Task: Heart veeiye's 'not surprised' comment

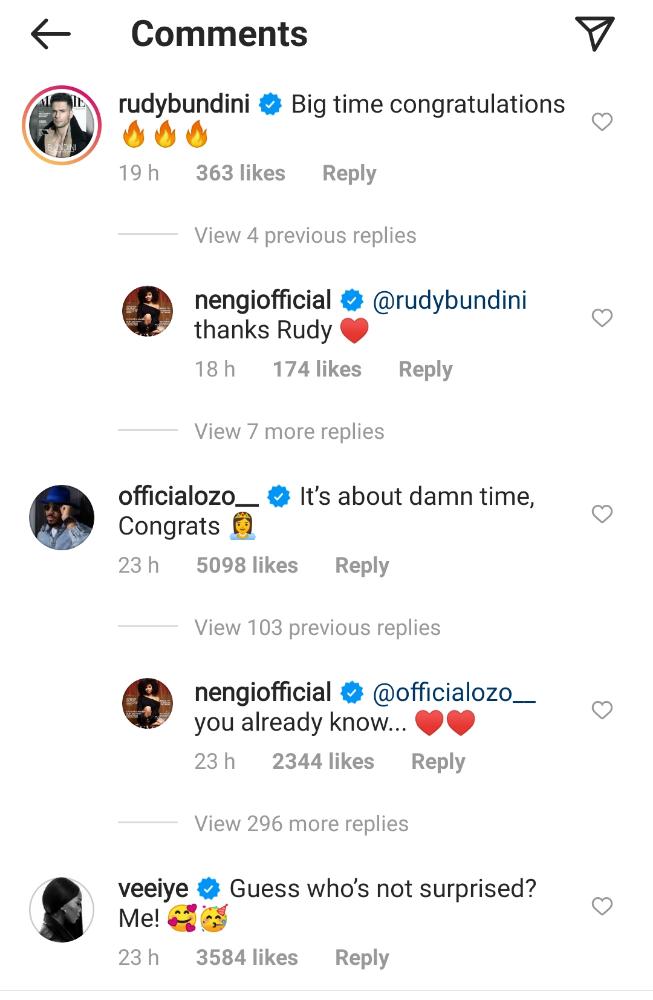Action: point(602,906)
